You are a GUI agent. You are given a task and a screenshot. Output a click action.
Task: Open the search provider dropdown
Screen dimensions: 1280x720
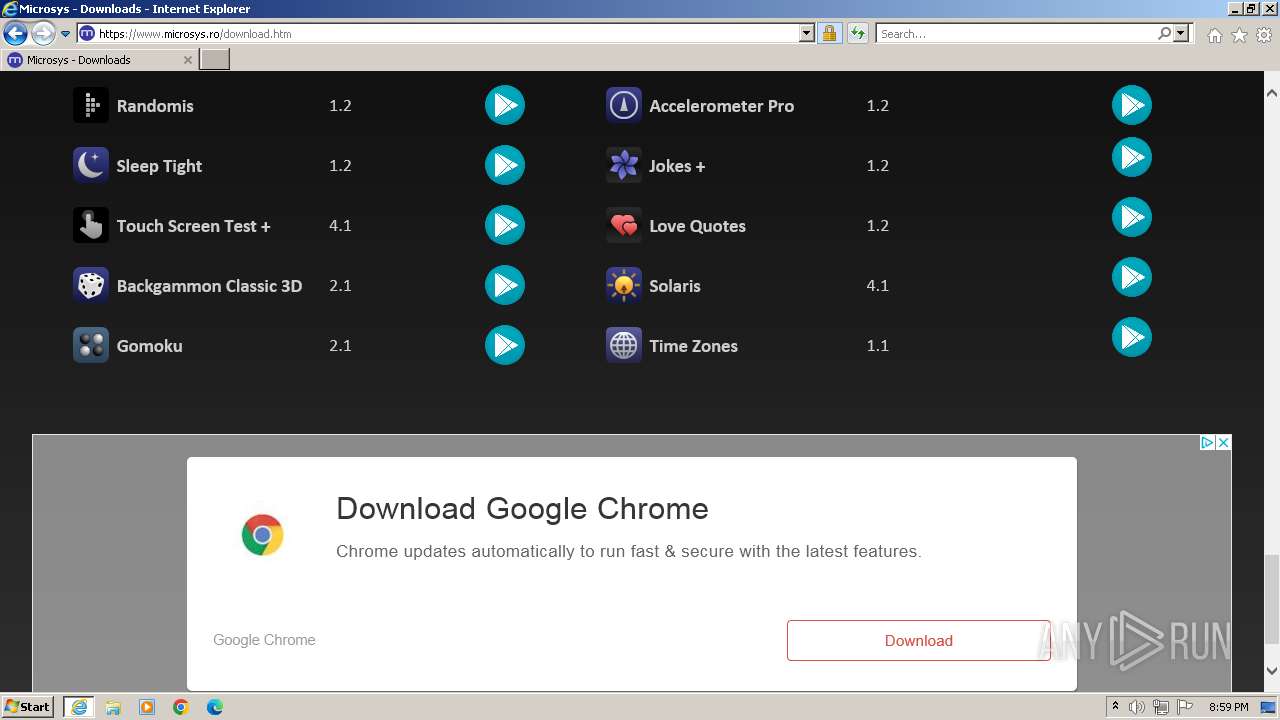pos(1181,33)
